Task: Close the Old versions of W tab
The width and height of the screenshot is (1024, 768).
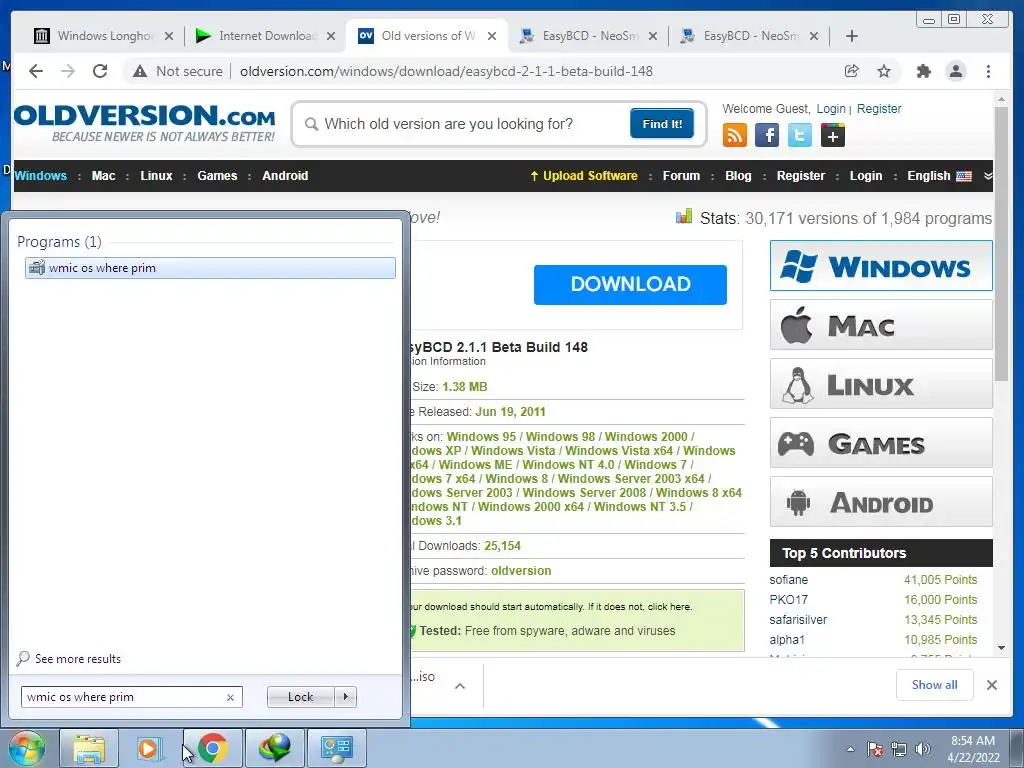Action: pos(492,36)
